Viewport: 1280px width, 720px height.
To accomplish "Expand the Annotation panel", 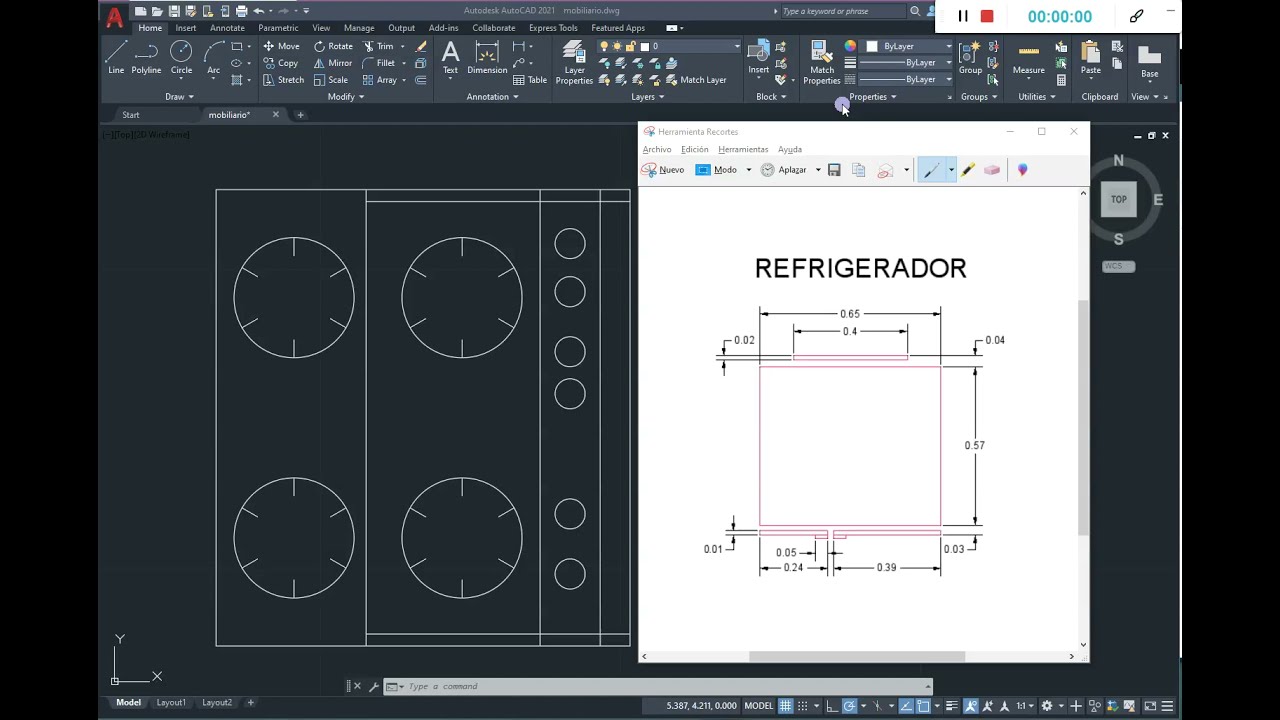I will pos(492,97).
